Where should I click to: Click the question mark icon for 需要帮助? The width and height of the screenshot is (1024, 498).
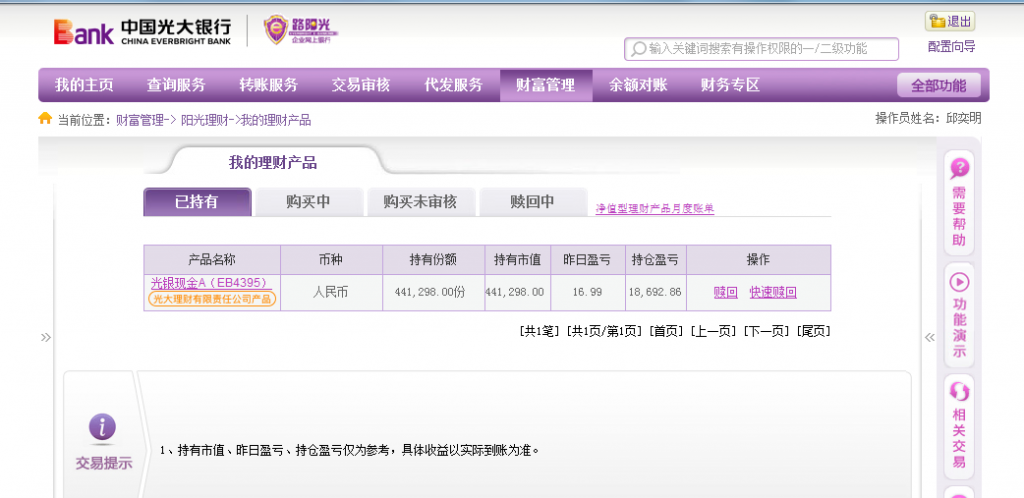959,169
